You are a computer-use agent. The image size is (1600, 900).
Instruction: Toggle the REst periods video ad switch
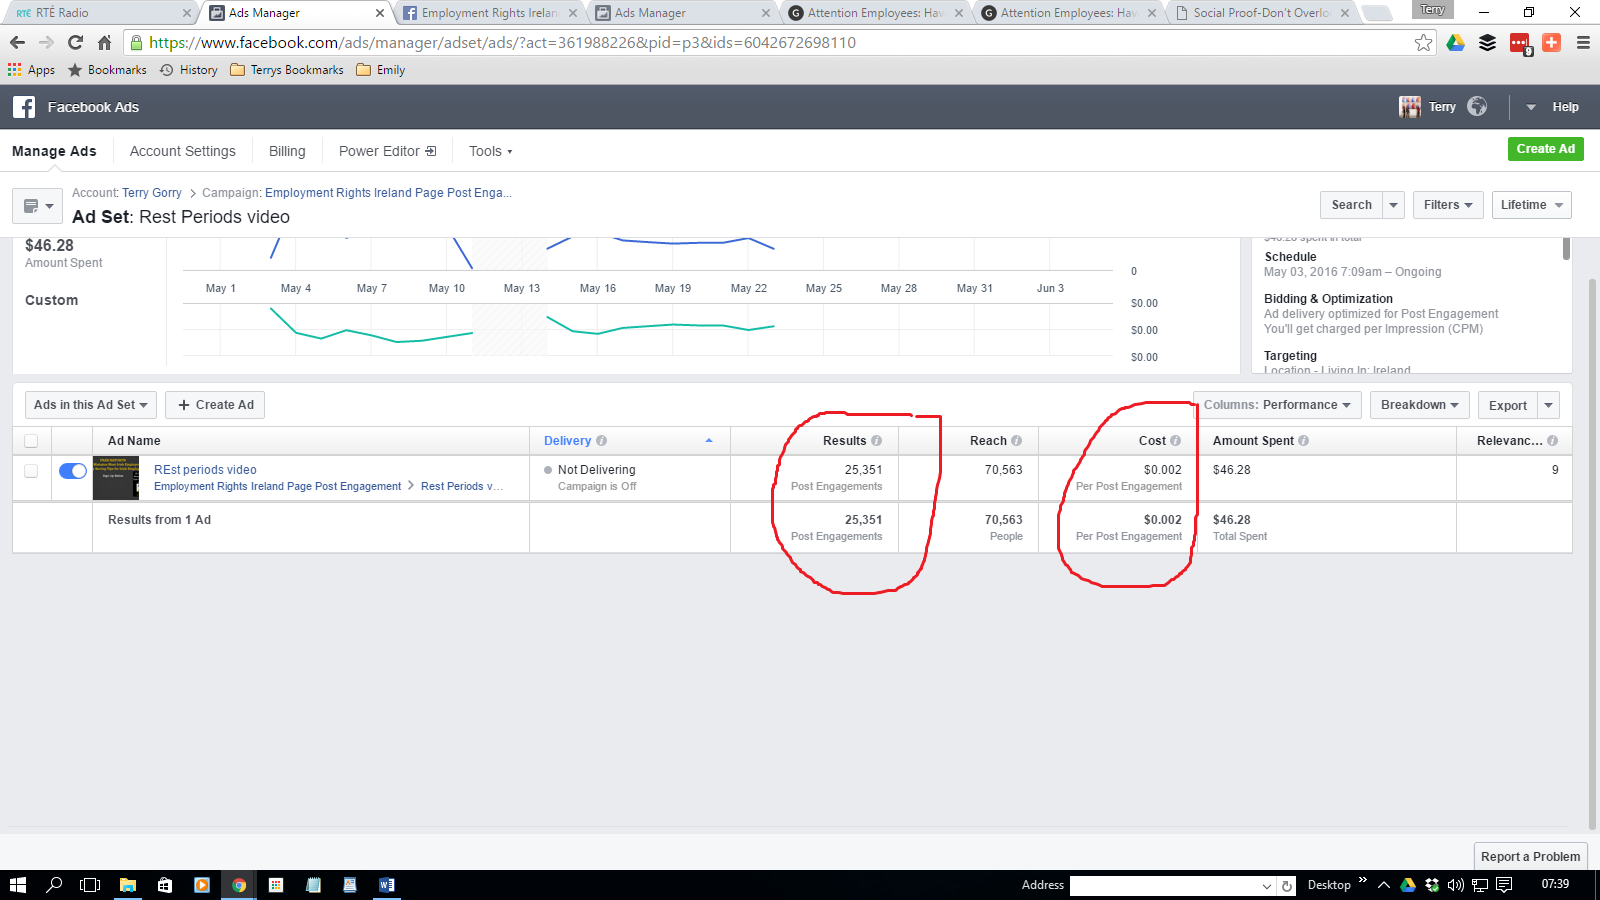tap(73, 471)
